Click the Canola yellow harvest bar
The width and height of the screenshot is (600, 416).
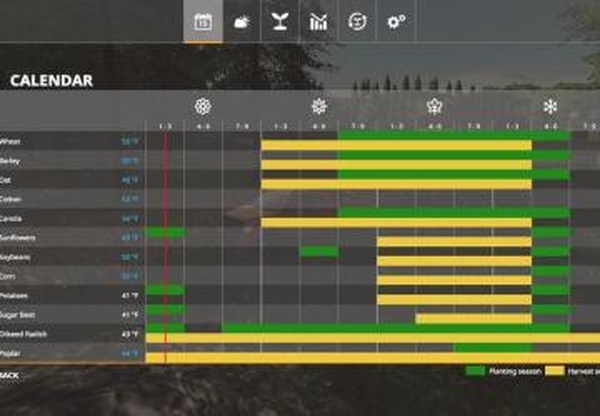(x=396, y=223)
